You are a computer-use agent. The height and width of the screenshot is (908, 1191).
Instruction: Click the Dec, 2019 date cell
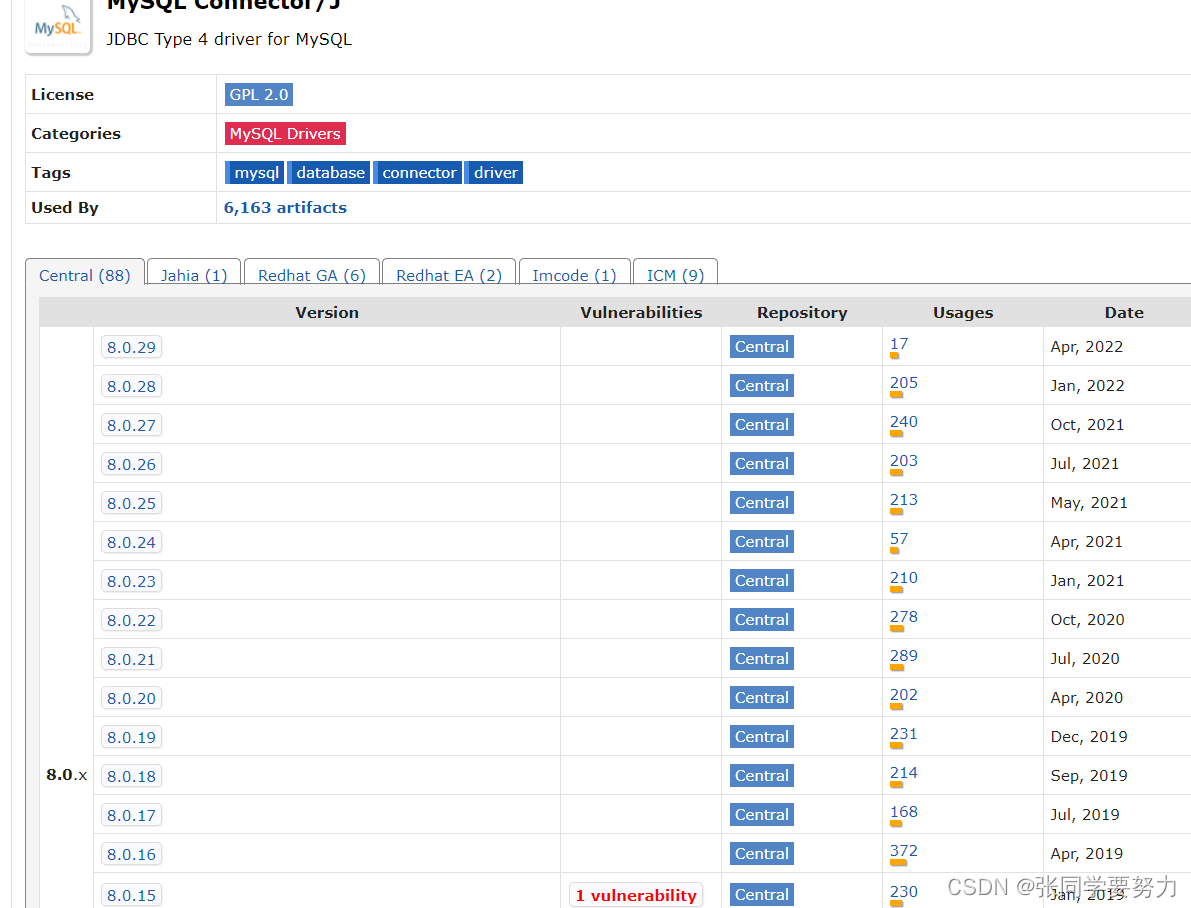click(x=1088, y=736)
